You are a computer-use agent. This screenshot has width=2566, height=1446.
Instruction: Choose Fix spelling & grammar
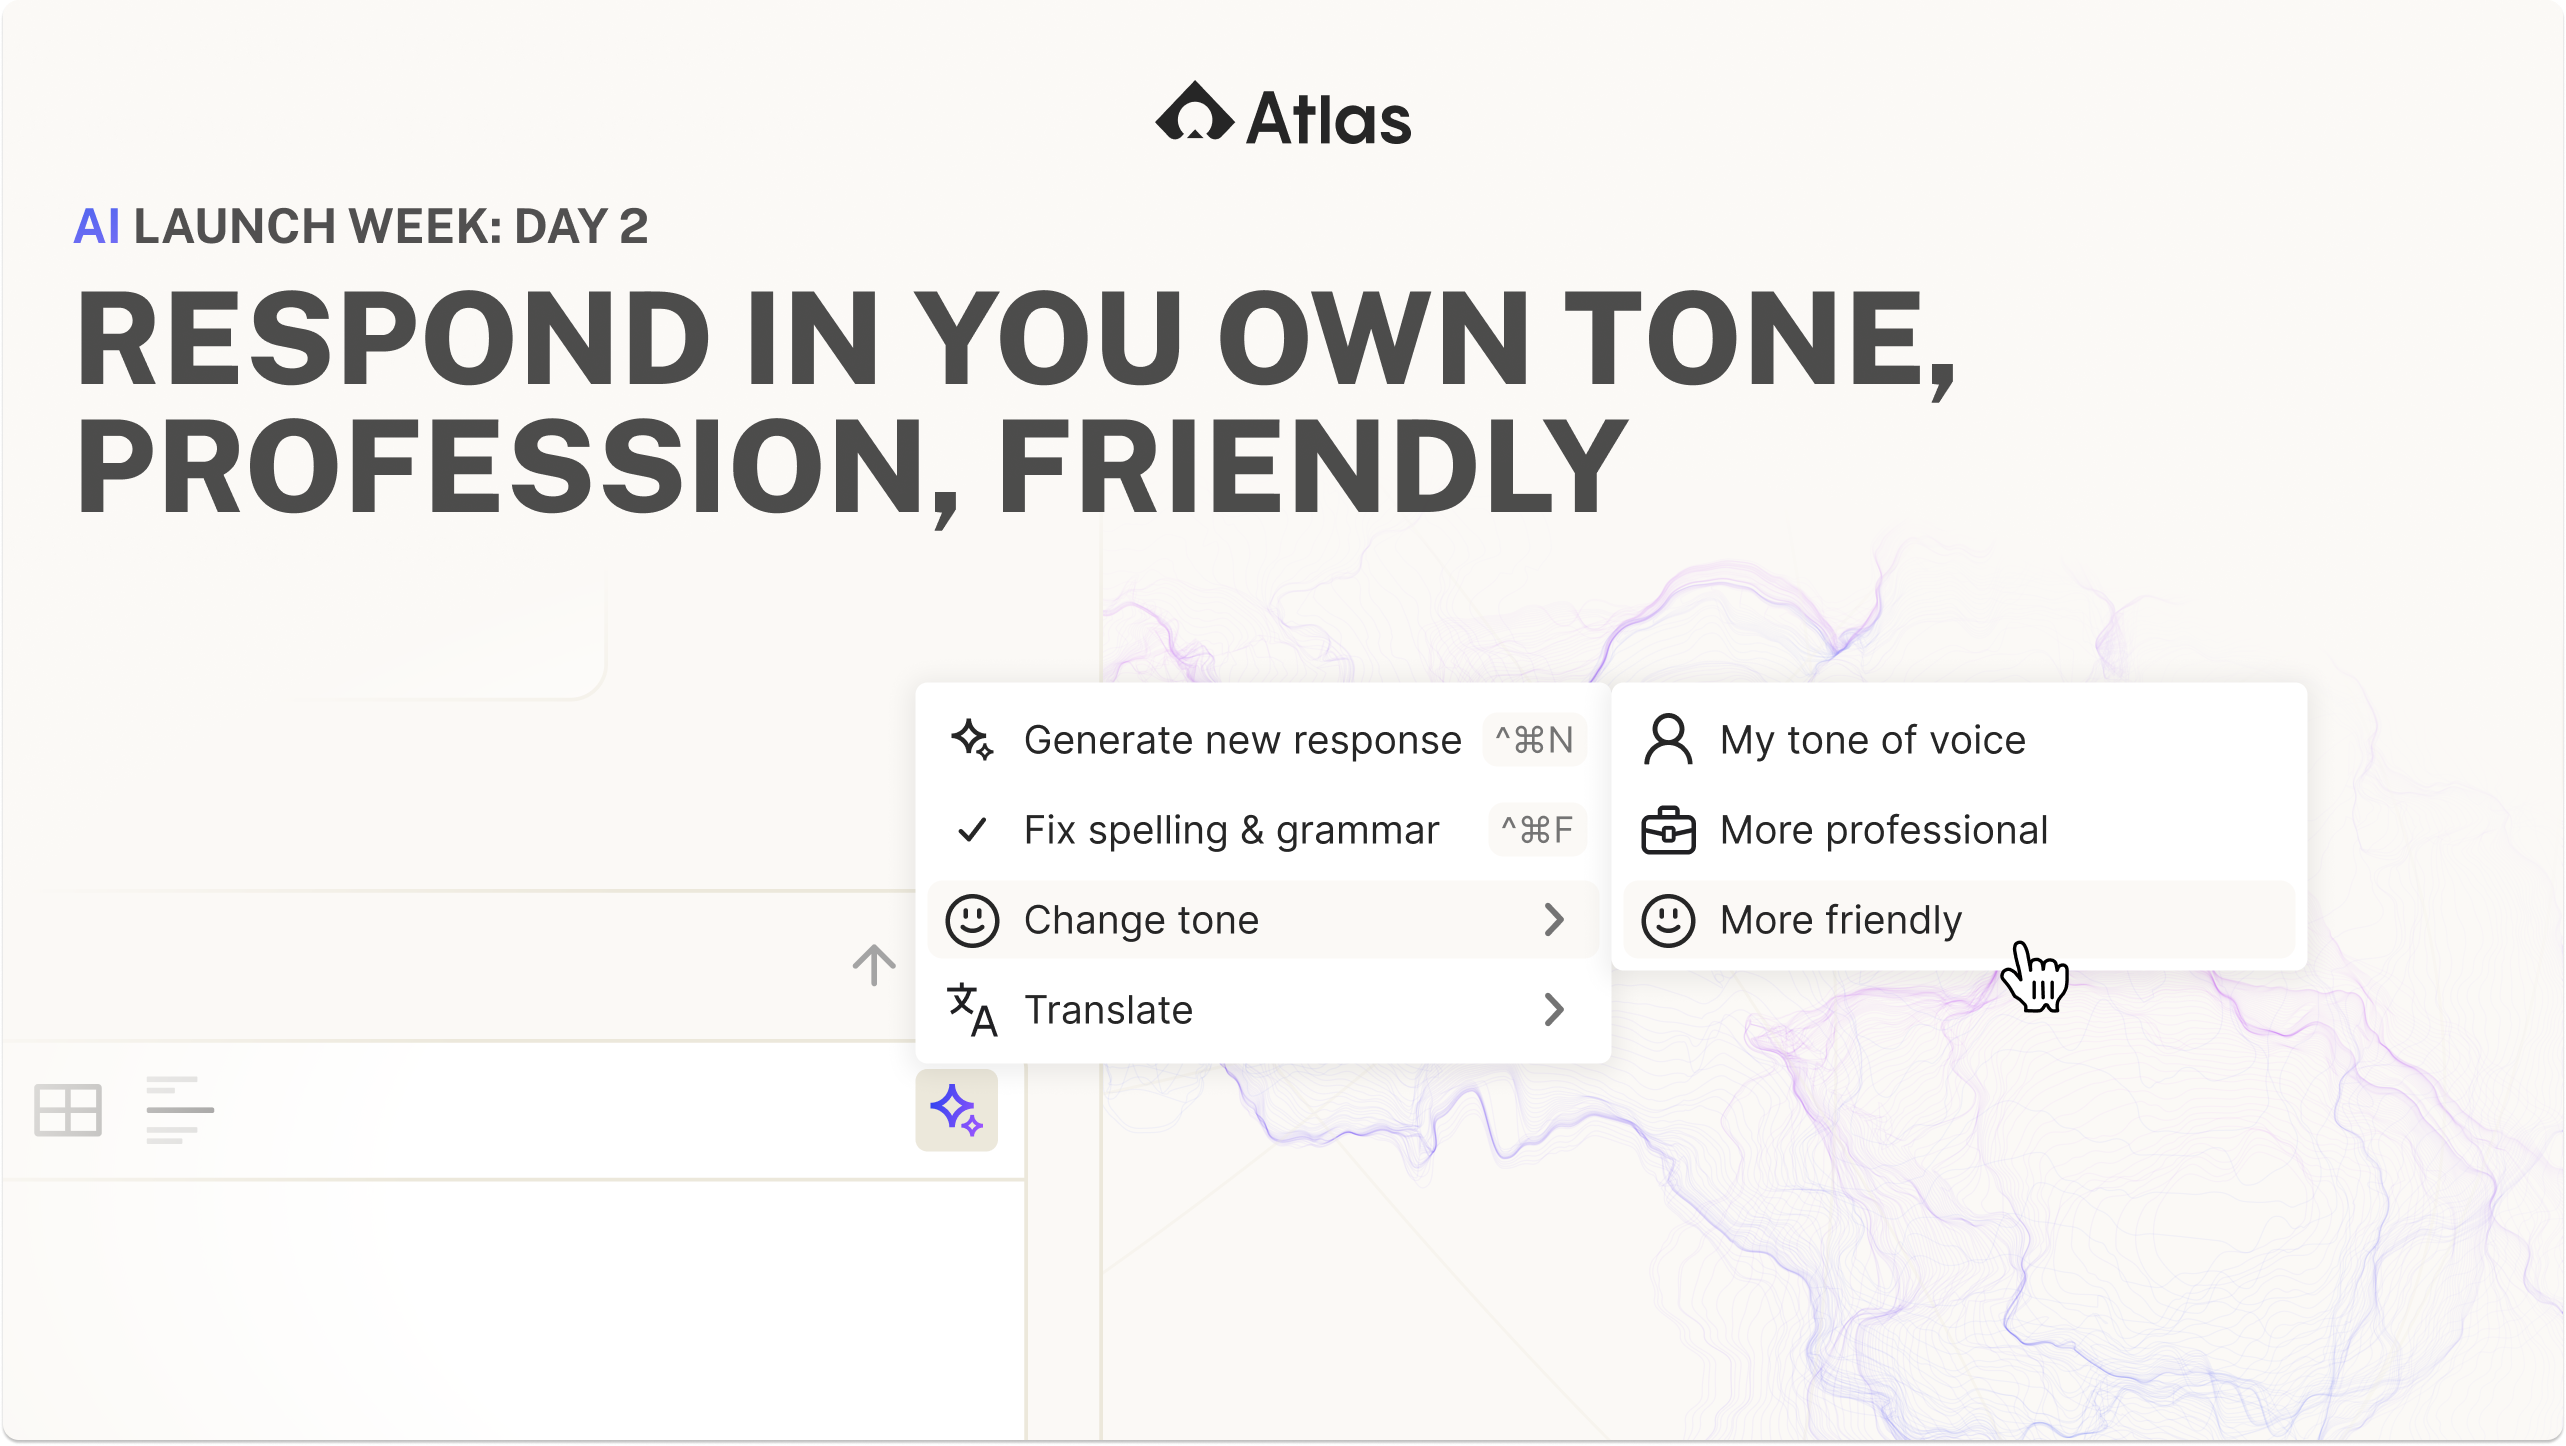pyautogui.click(x=1263, y=830)
